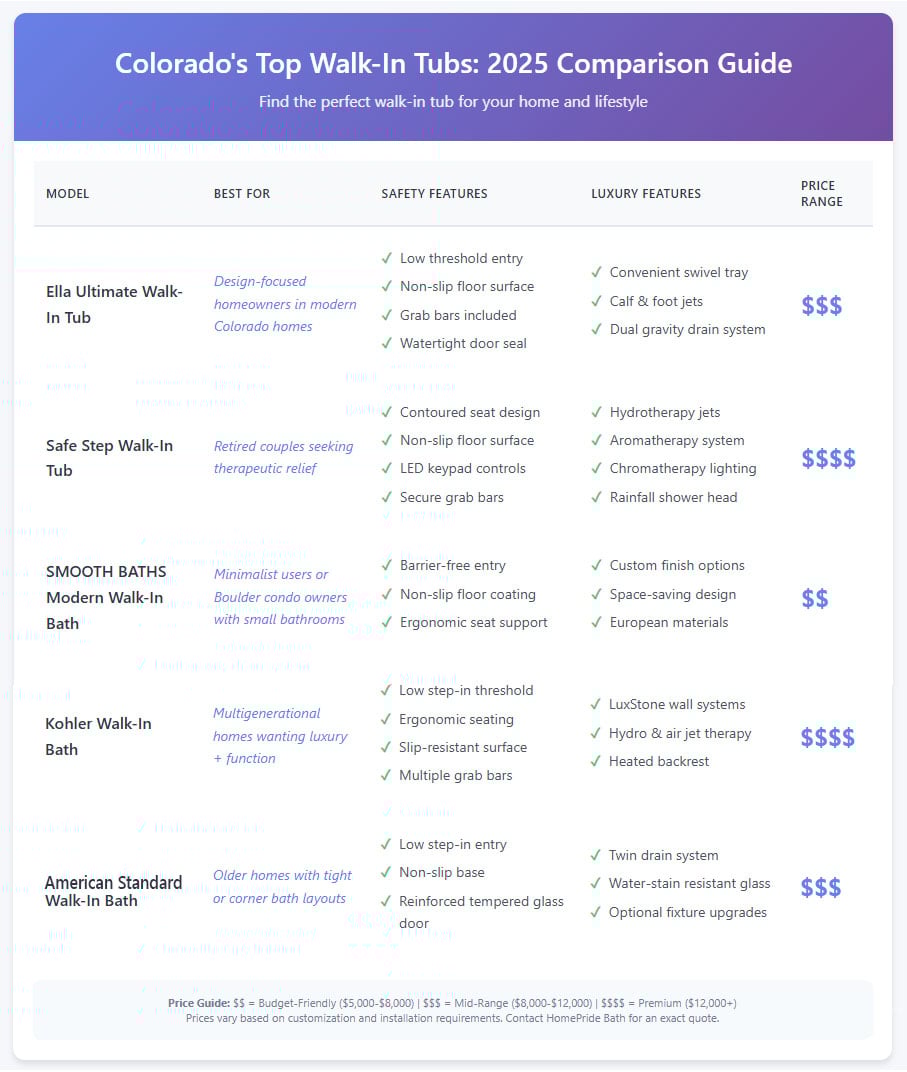Viewport: 907px width, 1072px height.
Task: Click the checkmark next to European materials
Action: coord(596,622)
